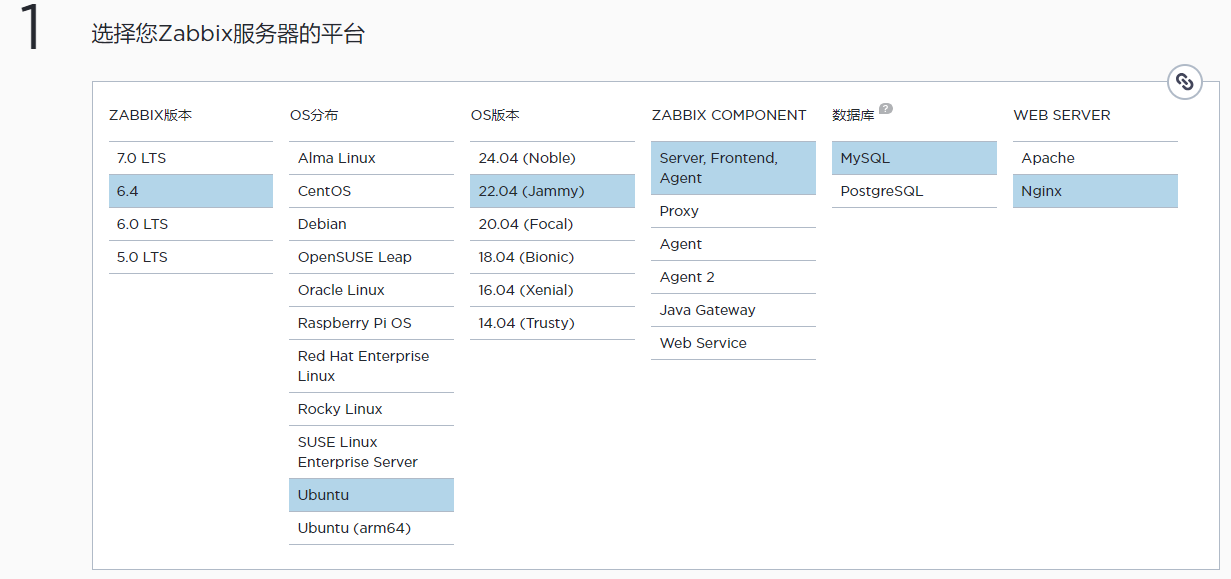Select the Ubuntu distribution option
Screen dimensions: 1231x579
372,495
